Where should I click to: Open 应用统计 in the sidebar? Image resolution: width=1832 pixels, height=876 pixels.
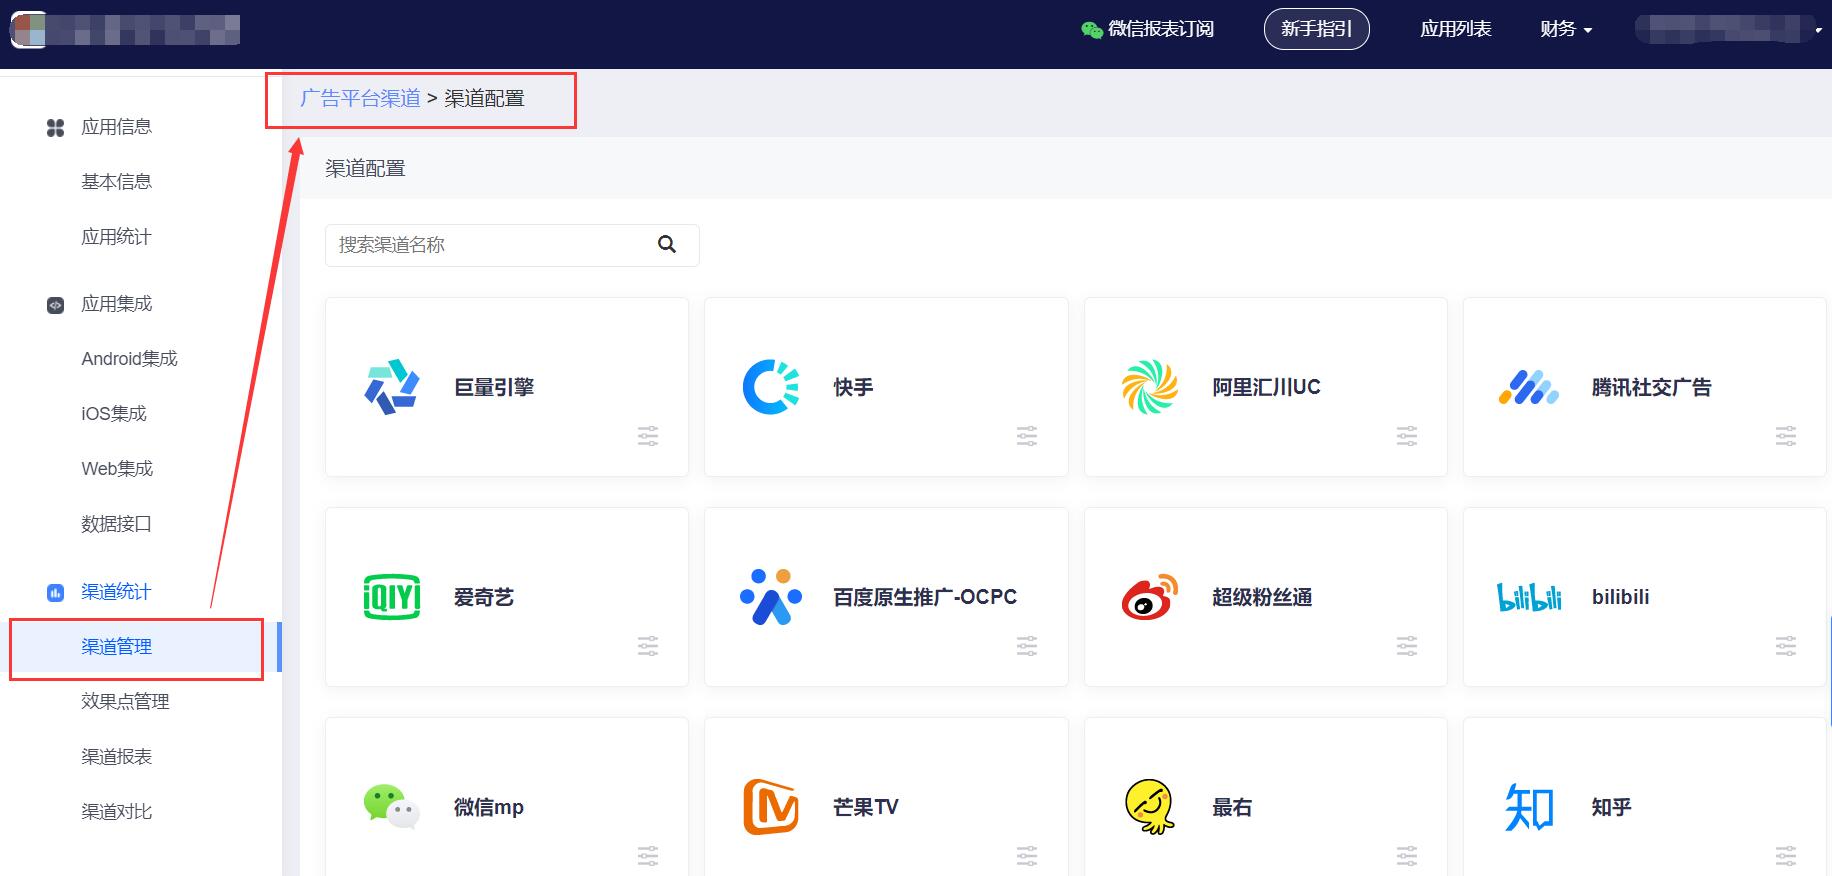click(x=116, y=237)
